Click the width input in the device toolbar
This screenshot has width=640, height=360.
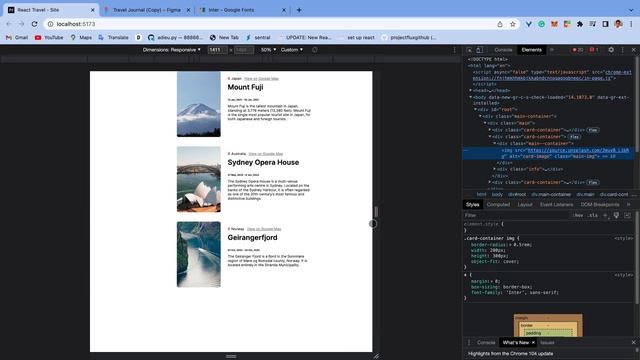click(x=217, y=50)
